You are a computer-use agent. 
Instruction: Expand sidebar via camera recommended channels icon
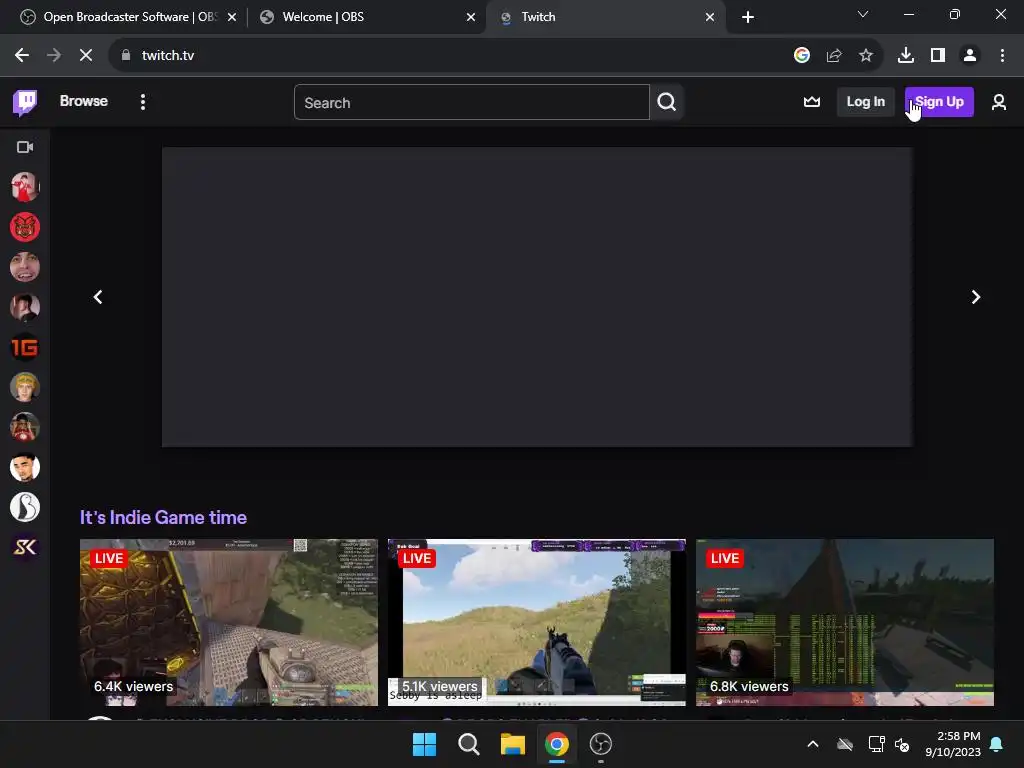coord(25,147)
